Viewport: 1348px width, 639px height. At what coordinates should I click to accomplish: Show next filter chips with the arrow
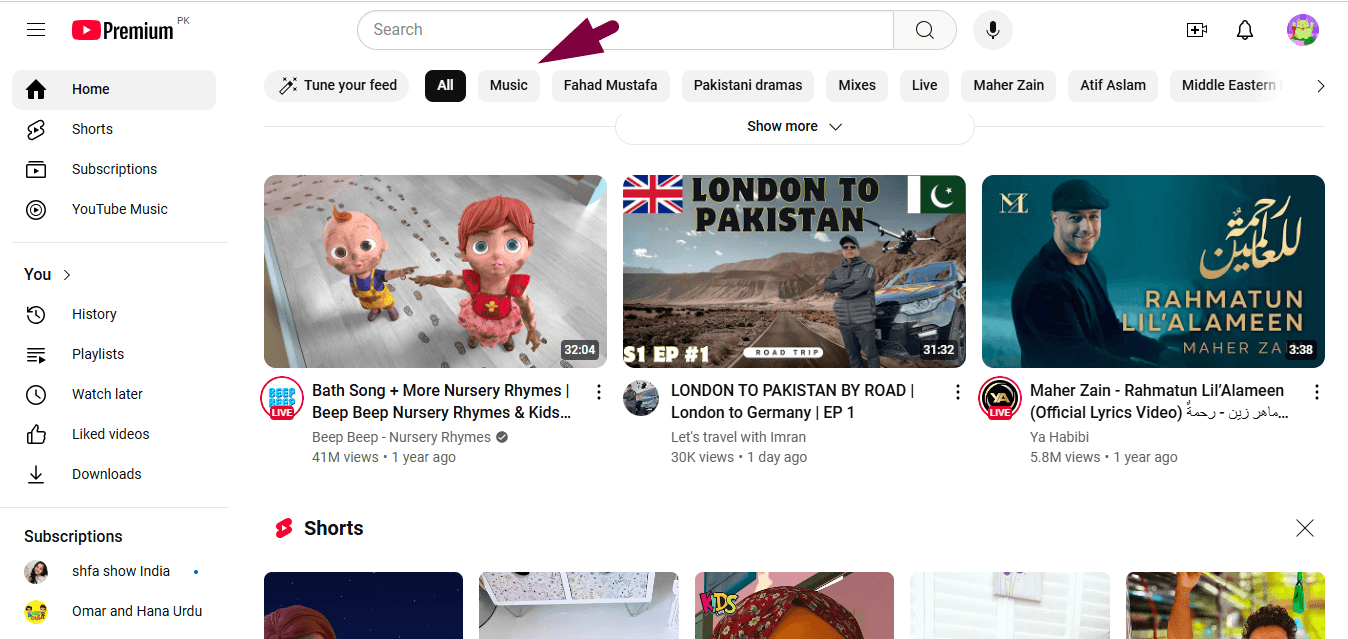pyautogui.click(x=1320, y=86)
